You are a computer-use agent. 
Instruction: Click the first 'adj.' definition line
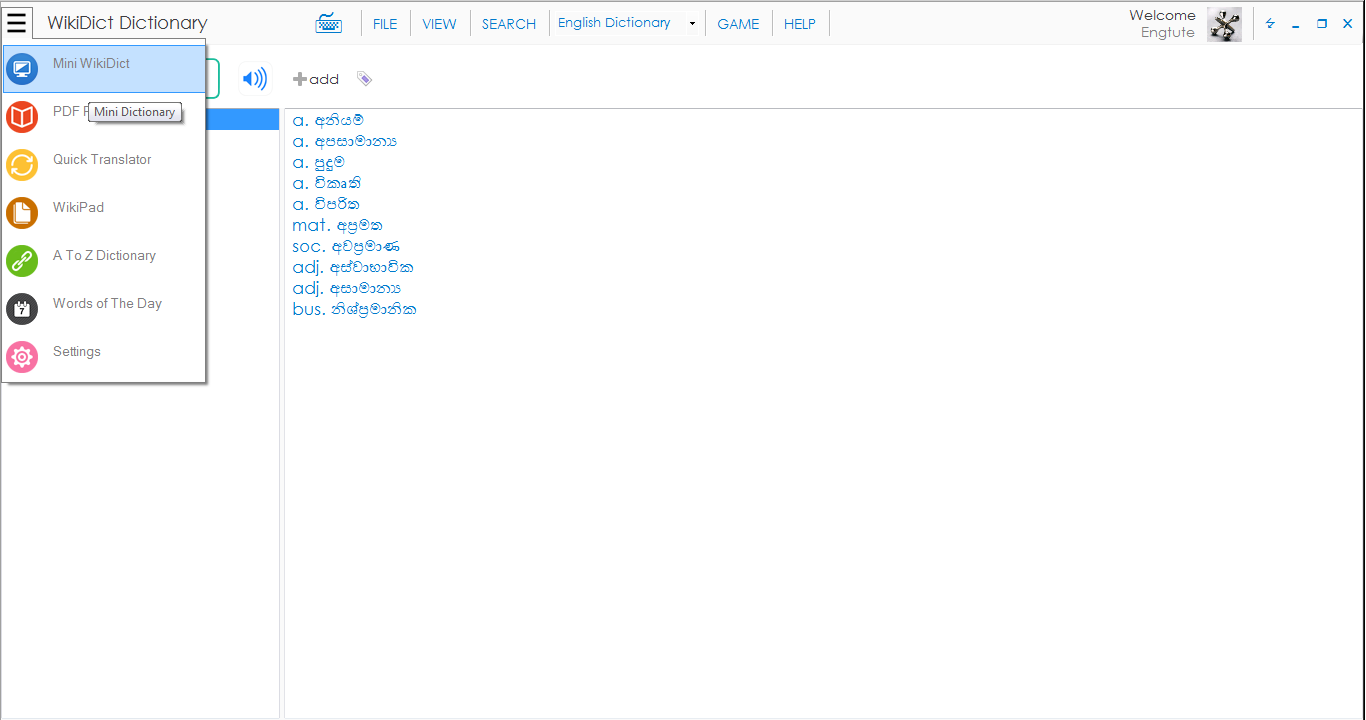tap(353, 267)
